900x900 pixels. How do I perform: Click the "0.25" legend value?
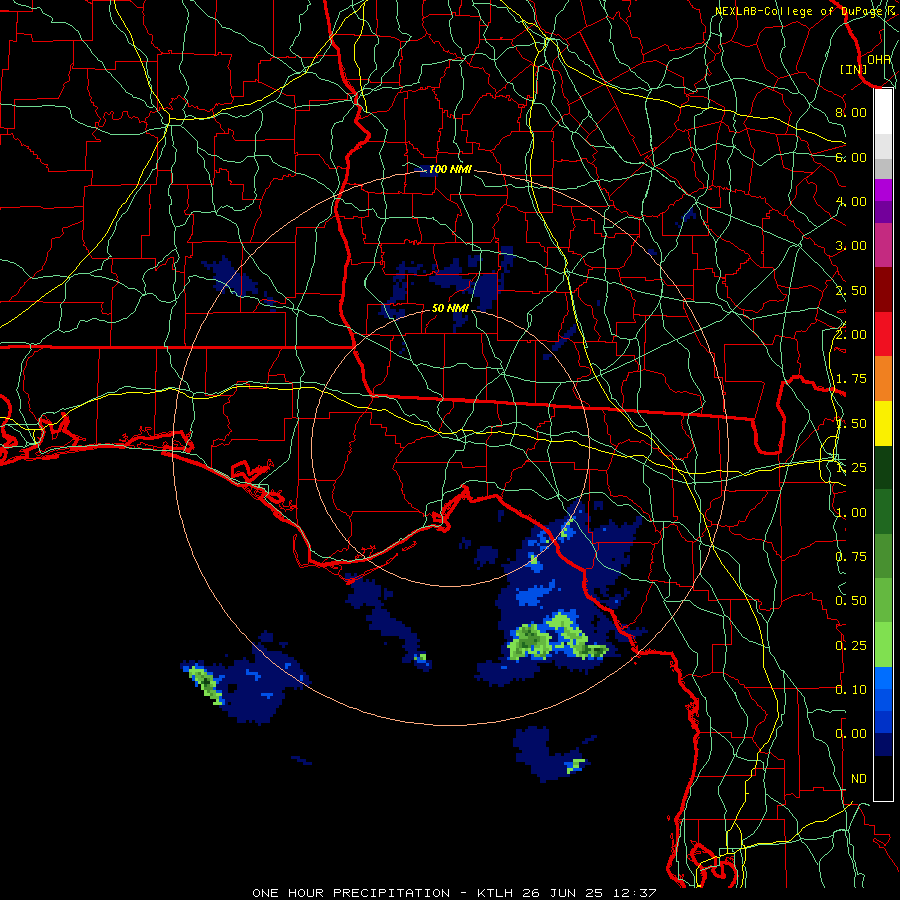click(851, 646)
